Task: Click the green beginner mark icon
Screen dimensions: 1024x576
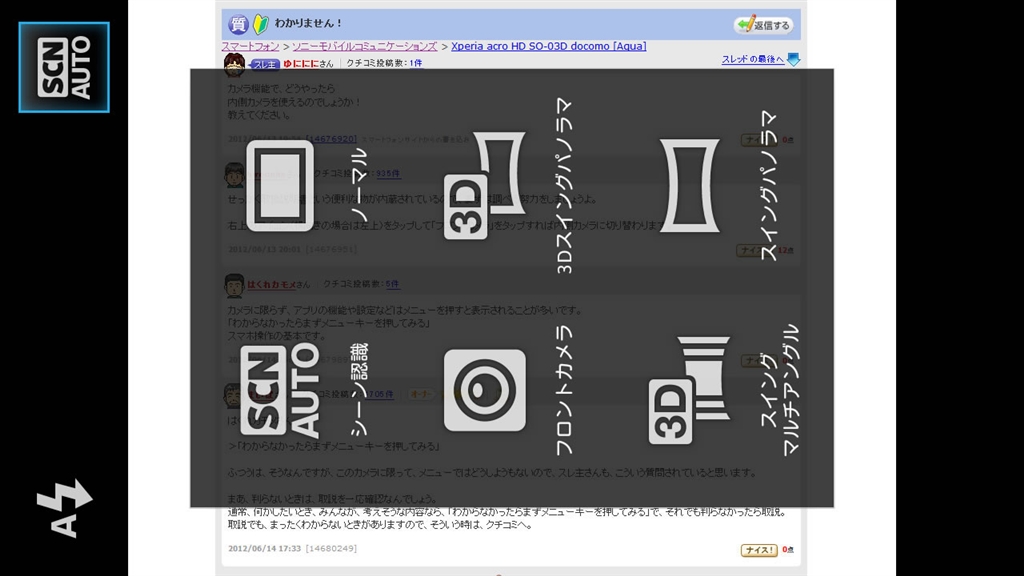Action: coord(261,25)
